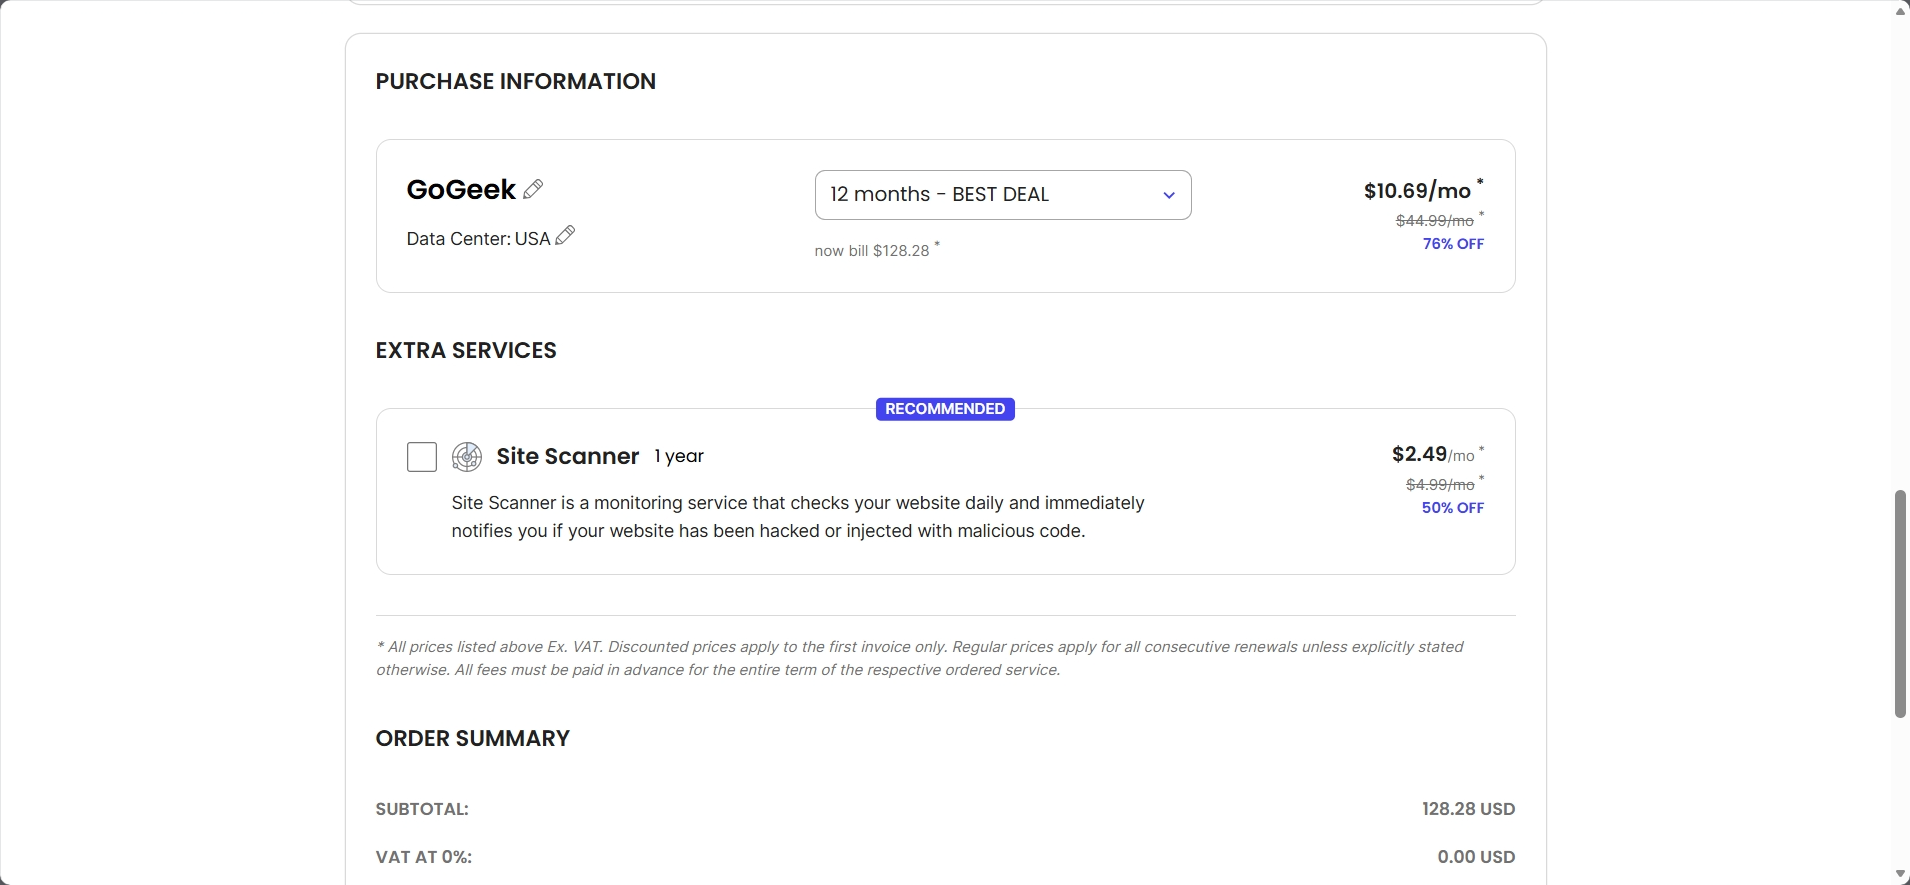
Task: Click the Site Scanner description paragraph
Action: (798, 517)
